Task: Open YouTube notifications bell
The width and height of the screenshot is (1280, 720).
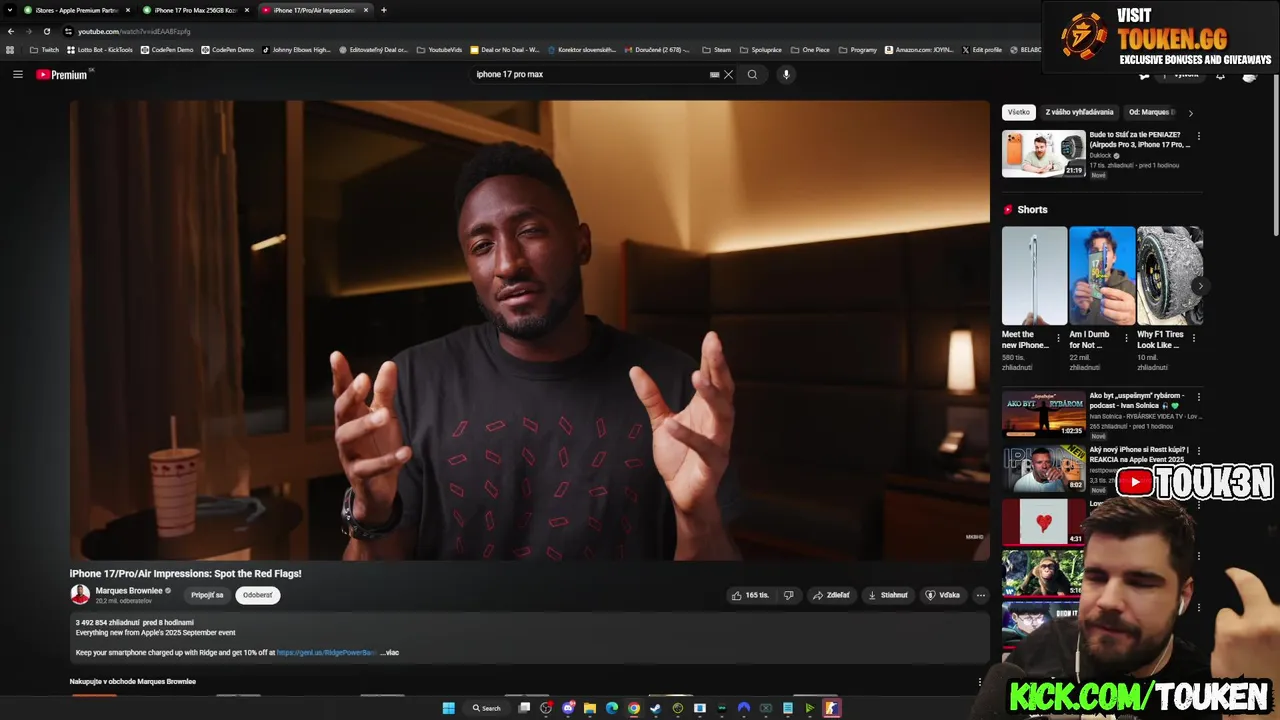Action: coord(1220,75)
